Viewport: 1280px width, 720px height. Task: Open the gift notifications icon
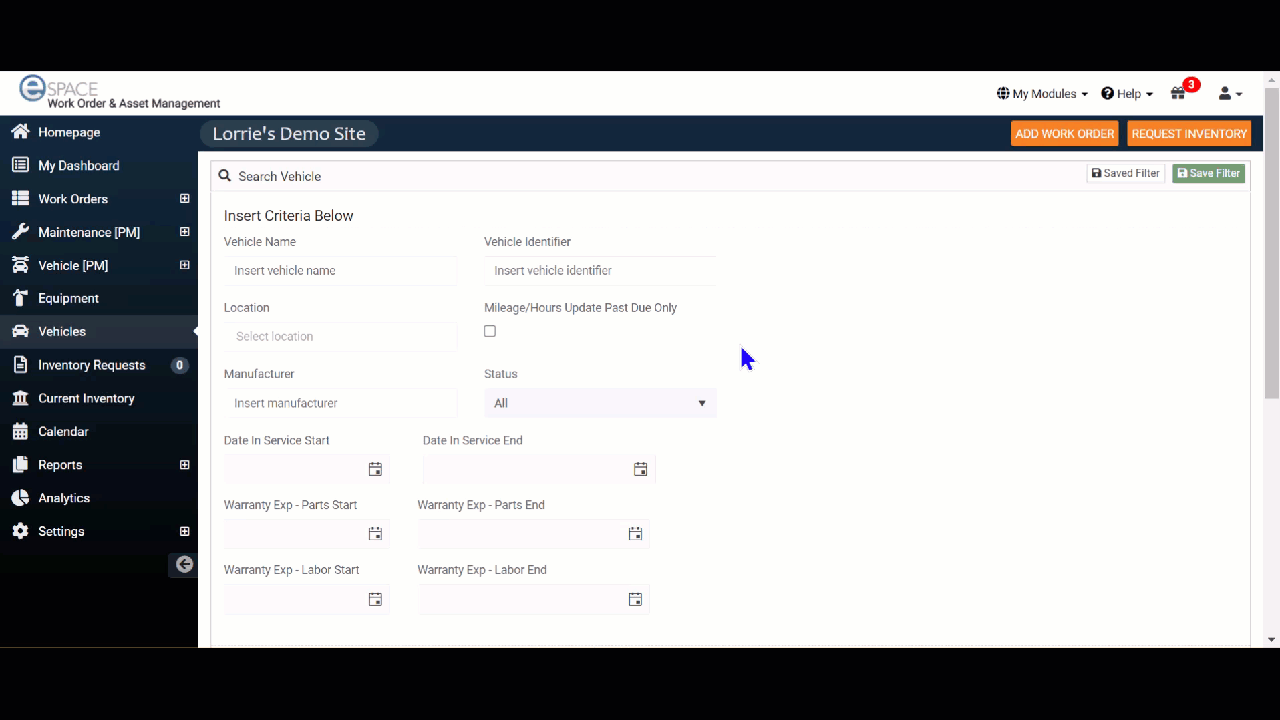point(1178,93)
